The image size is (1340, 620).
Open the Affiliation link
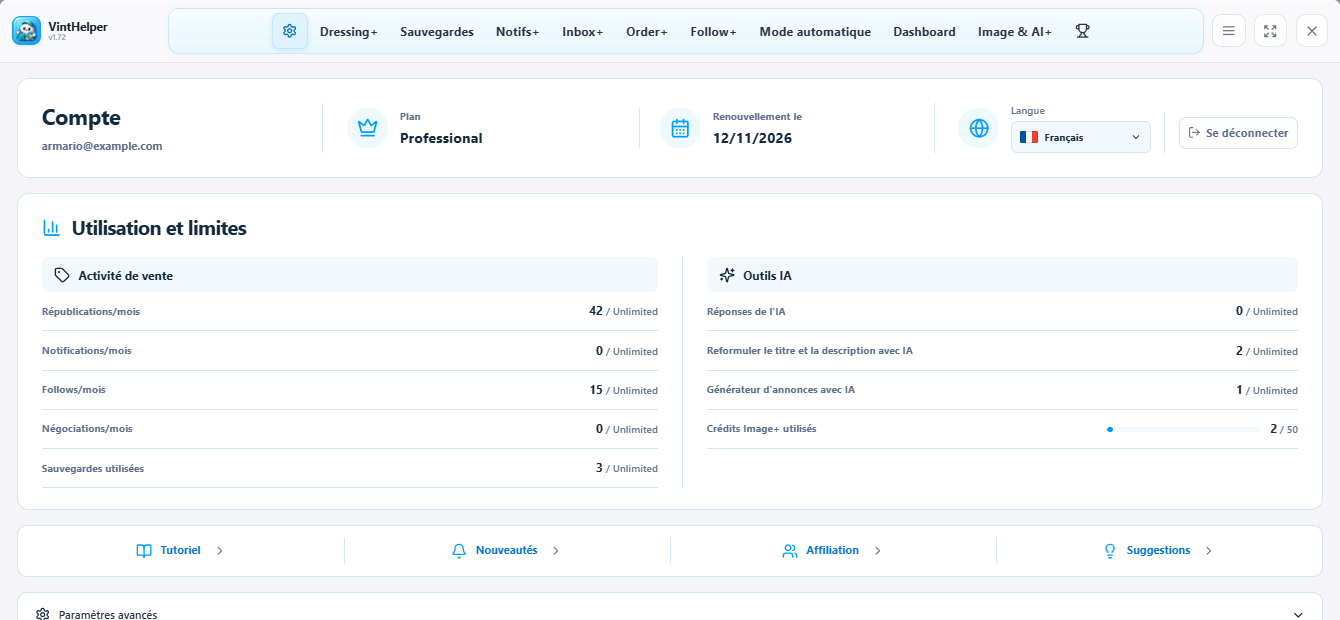(833, 551)
